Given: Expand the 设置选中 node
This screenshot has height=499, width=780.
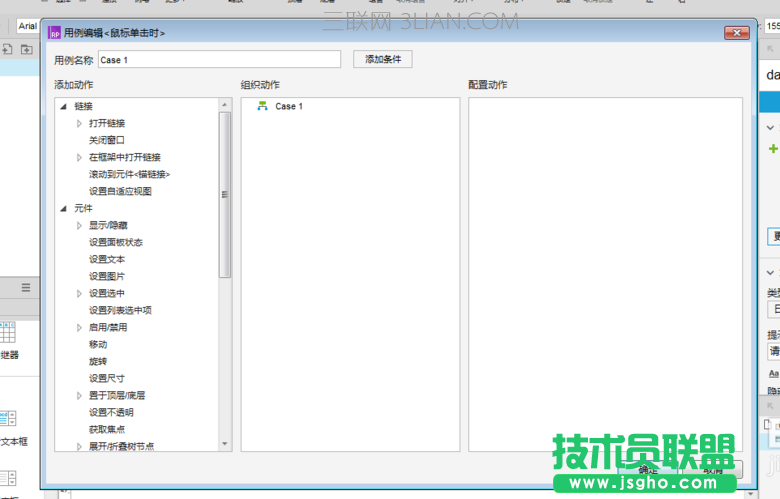Looking at the screenshot, I should tap(79, 294).
